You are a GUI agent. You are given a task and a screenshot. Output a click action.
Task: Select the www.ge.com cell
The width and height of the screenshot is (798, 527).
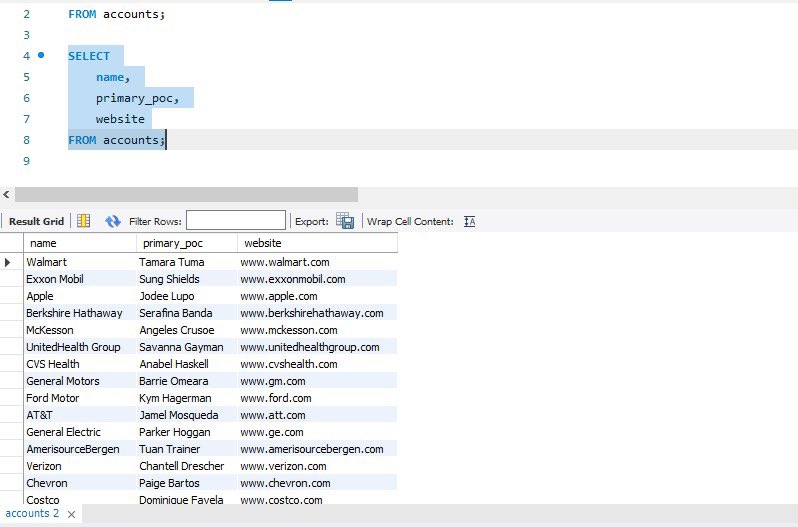[317, 432]
